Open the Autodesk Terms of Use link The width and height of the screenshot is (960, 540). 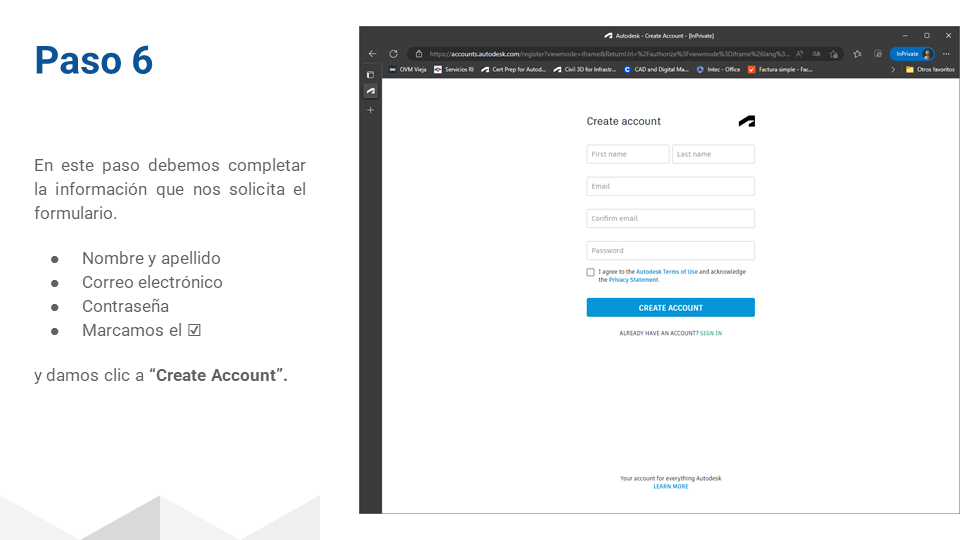coord(666,272)
